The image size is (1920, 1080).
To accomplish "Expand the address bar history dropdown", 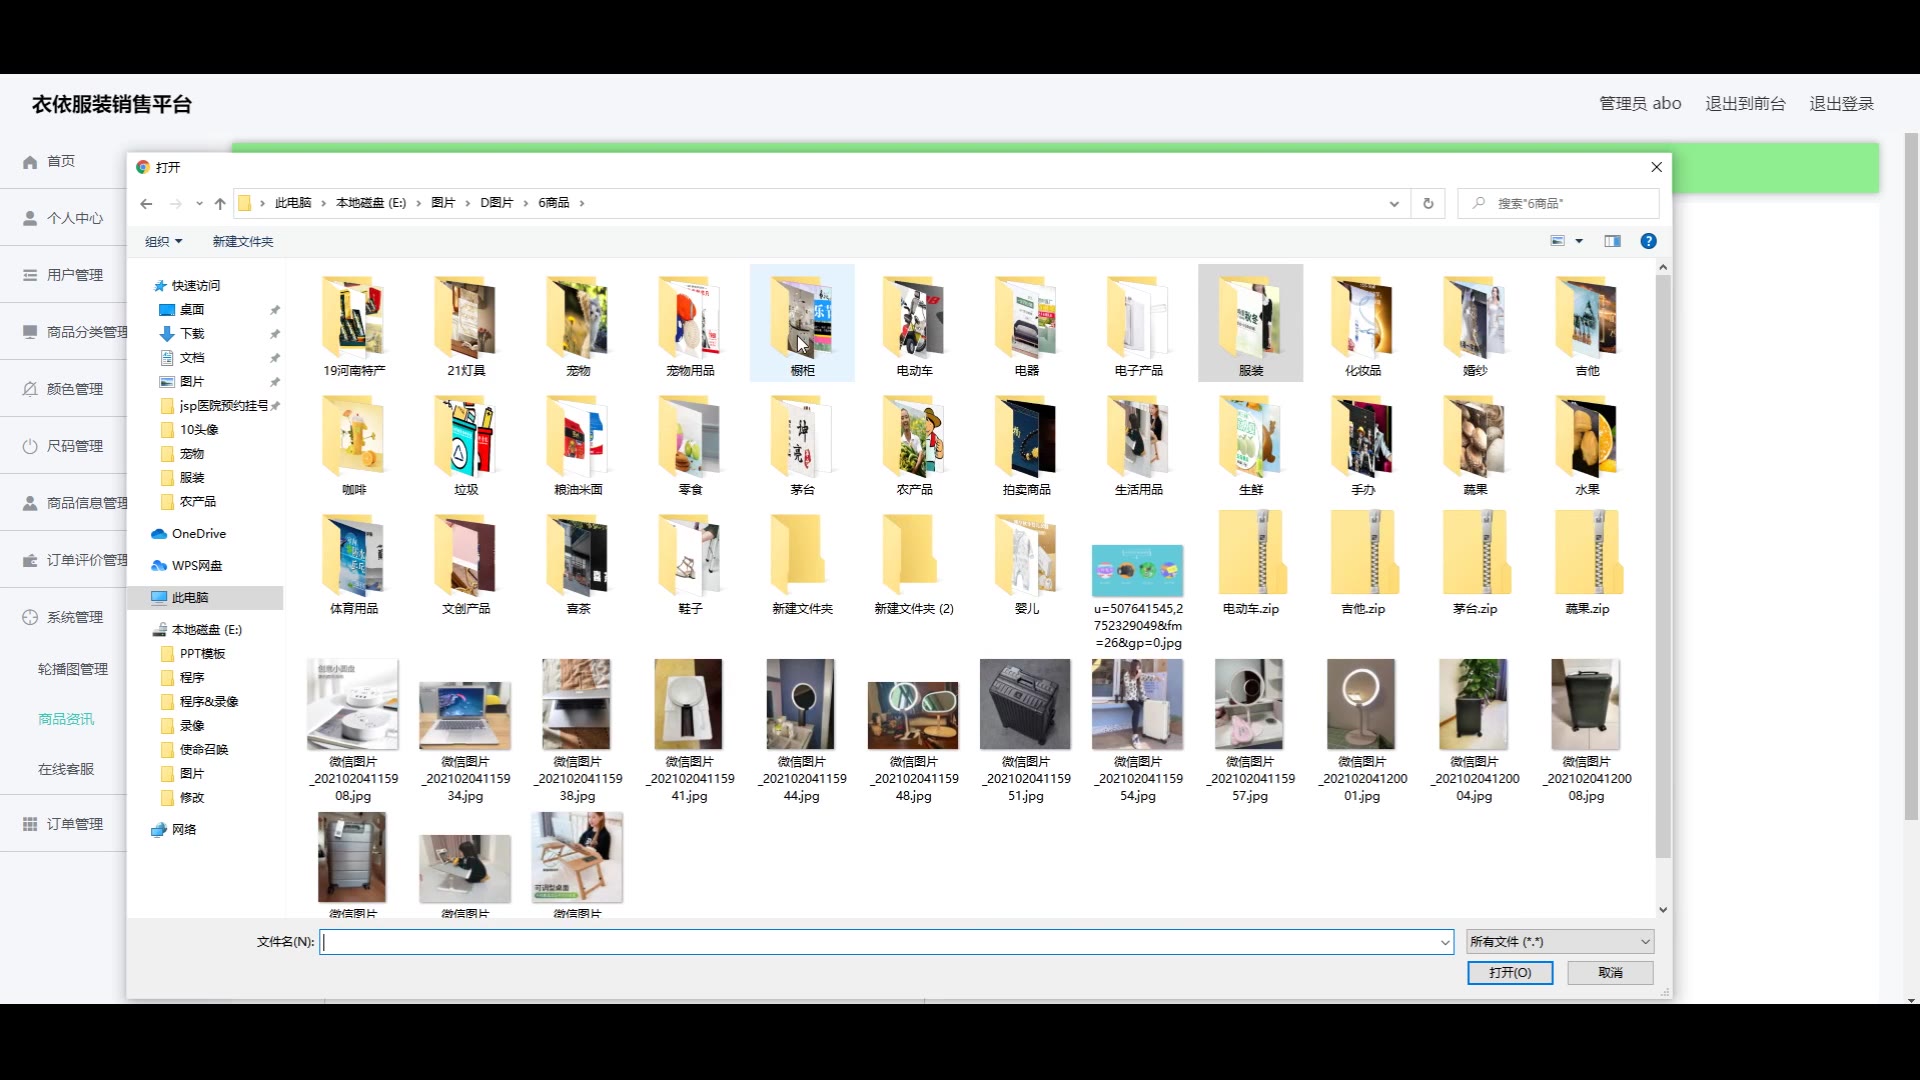I will pyautogui.click(x=1394, y=204).
